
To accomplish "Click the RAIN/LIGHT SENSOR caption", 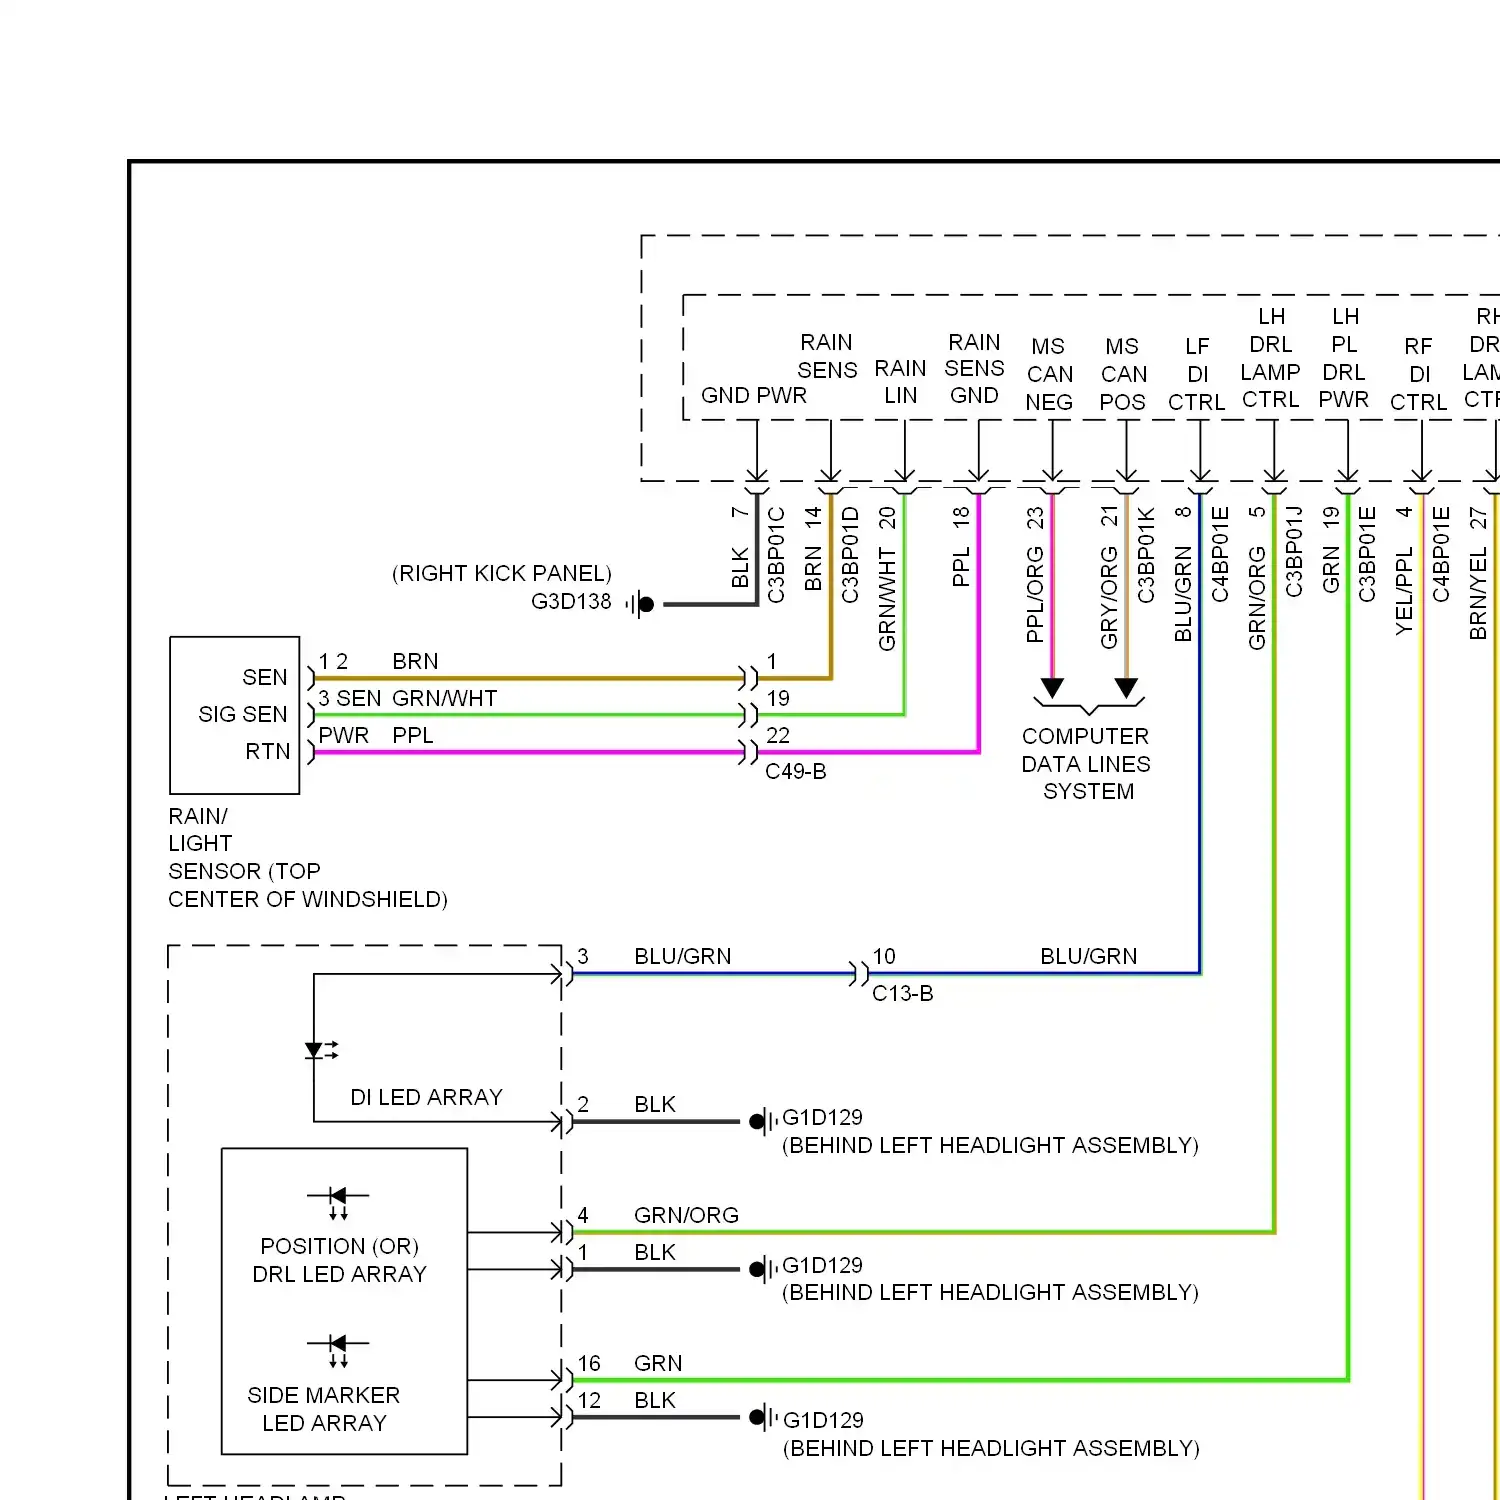I will (x=308, y=858).
